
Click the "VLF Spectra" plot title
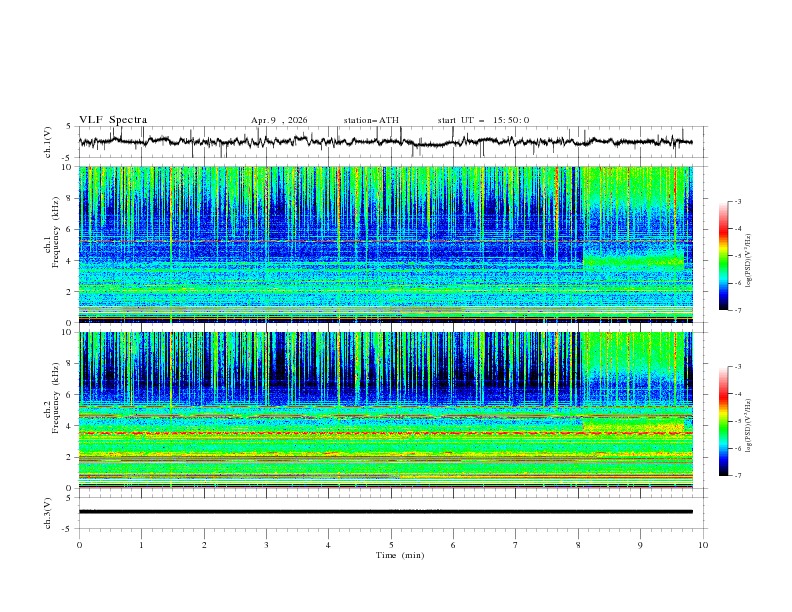click(113, 120)
